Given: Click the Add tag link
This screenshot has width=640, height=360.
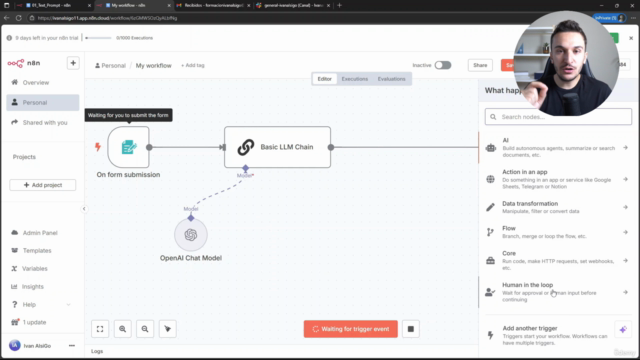Looking at the screenshot, I should [193, 65].
